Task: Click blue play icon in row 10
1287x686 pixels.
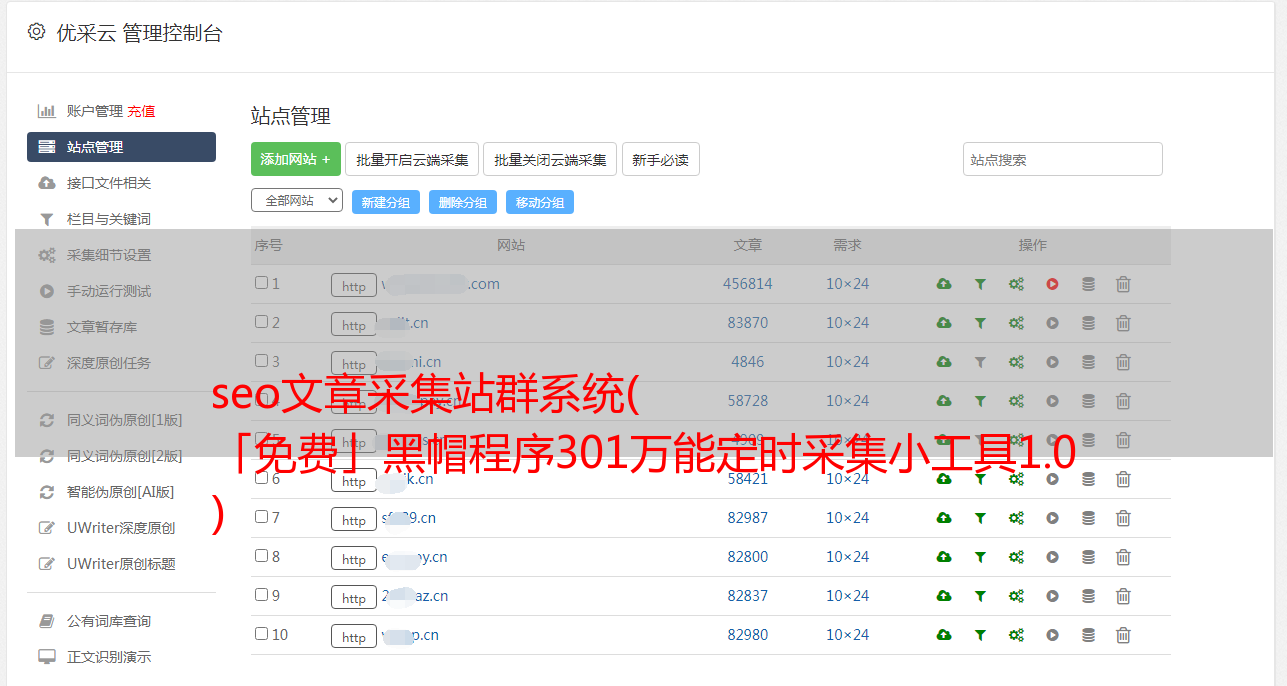Action: pyautogui.click(x=1052, y=635)
